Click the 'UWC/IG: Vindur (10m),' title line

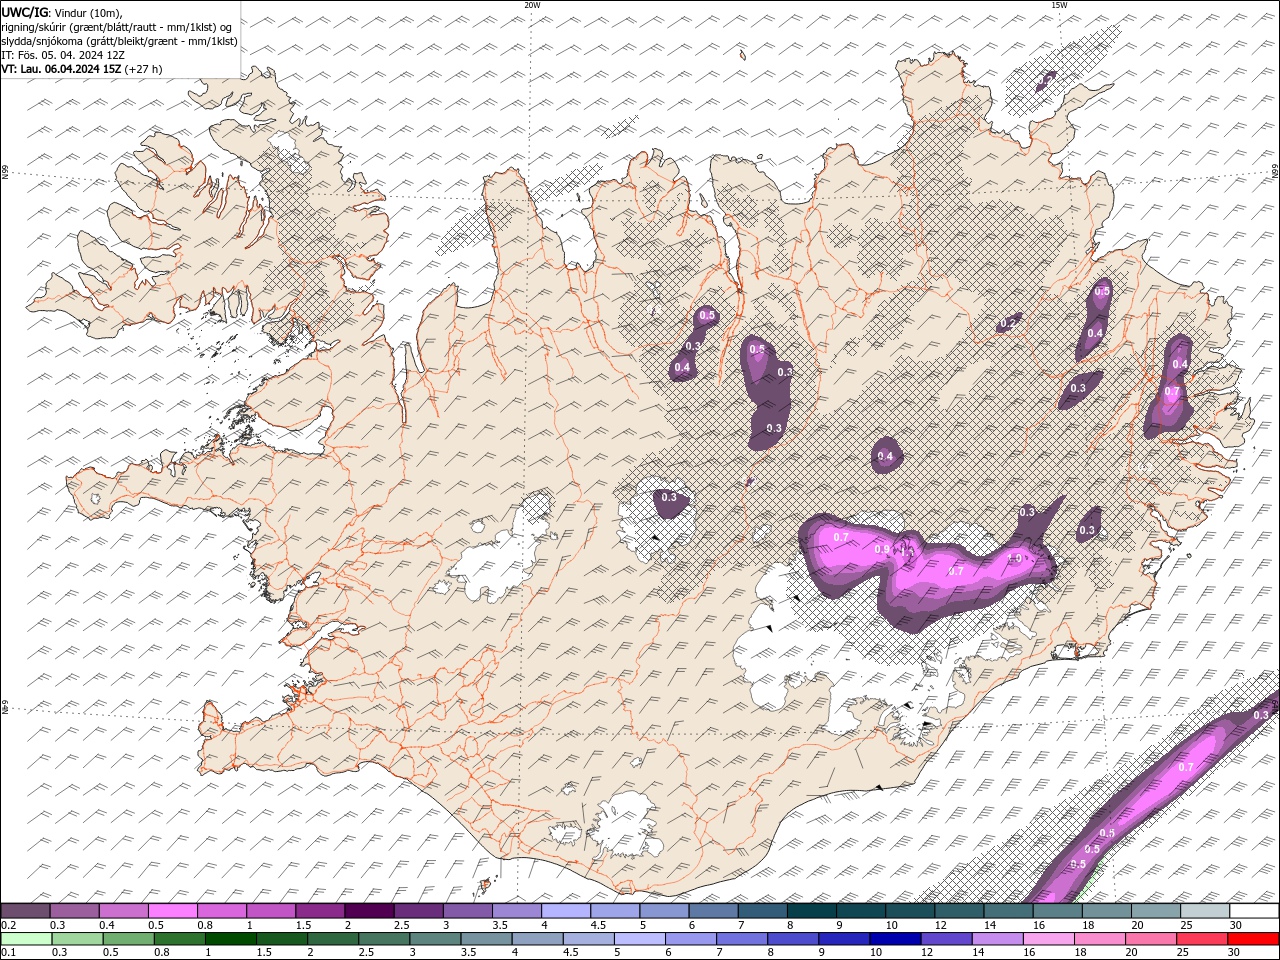(61, 12)
